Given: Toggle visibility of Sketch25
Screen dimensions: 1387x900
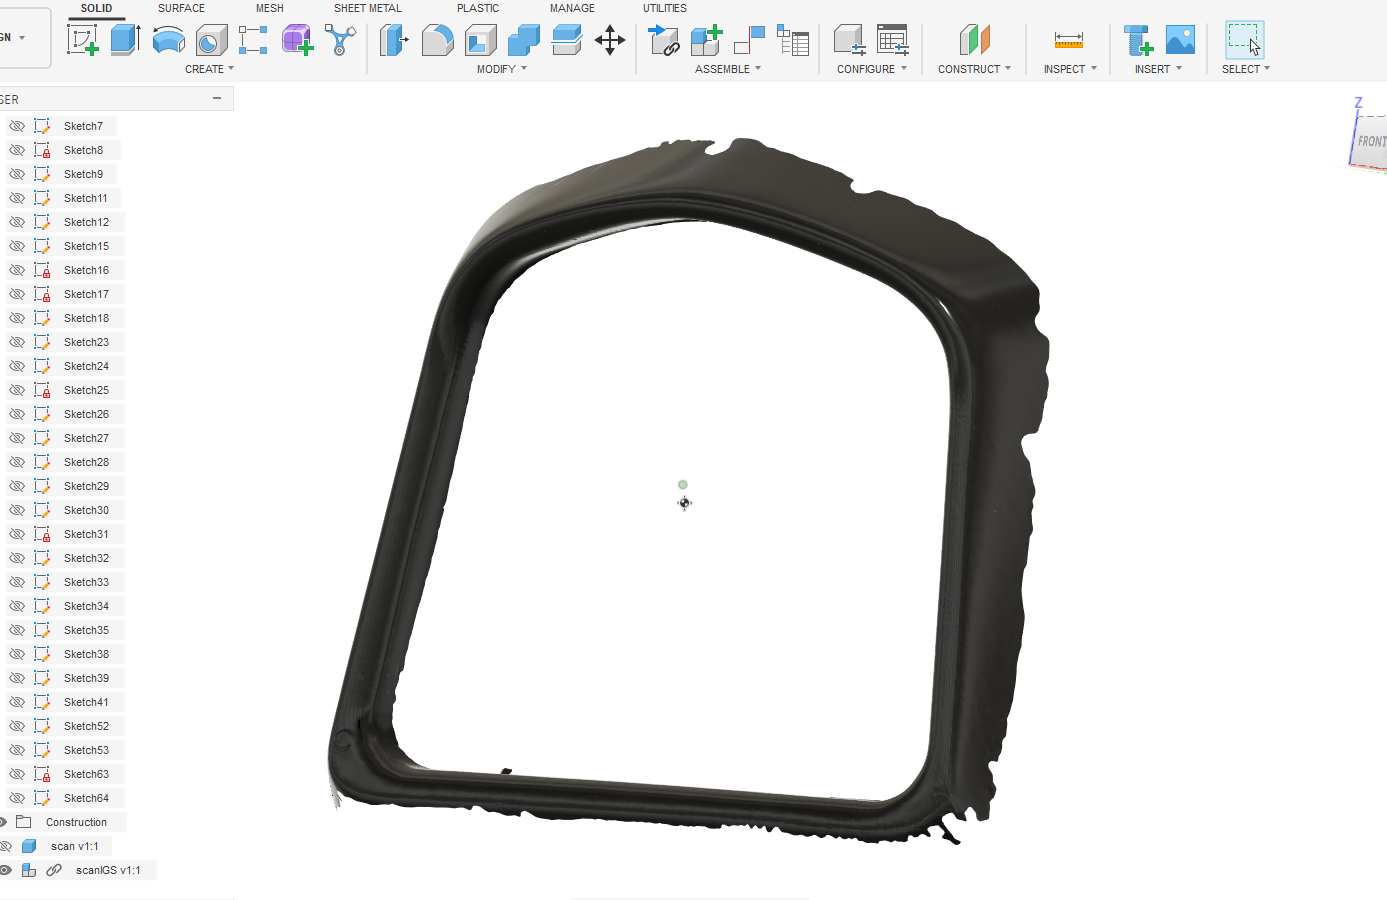Looking at the screenshot, I should 17,390.
